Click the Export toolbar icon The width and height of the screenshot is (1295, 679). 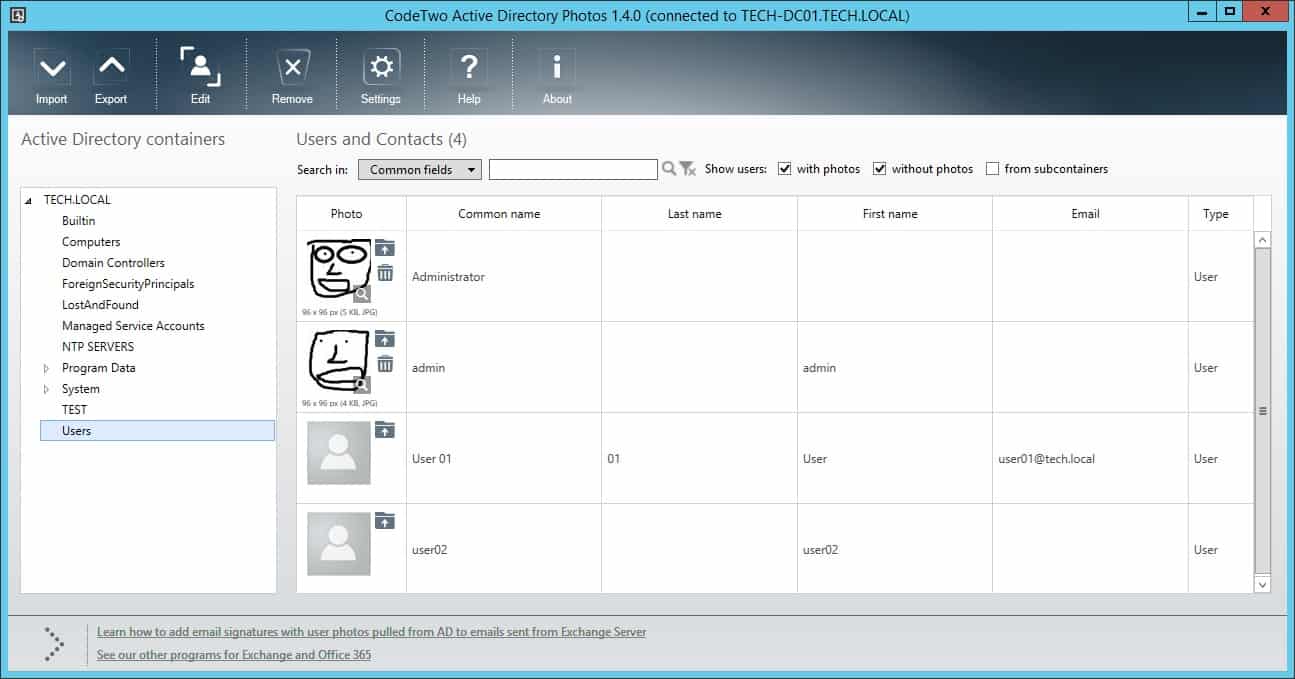[x=111, y=70]
